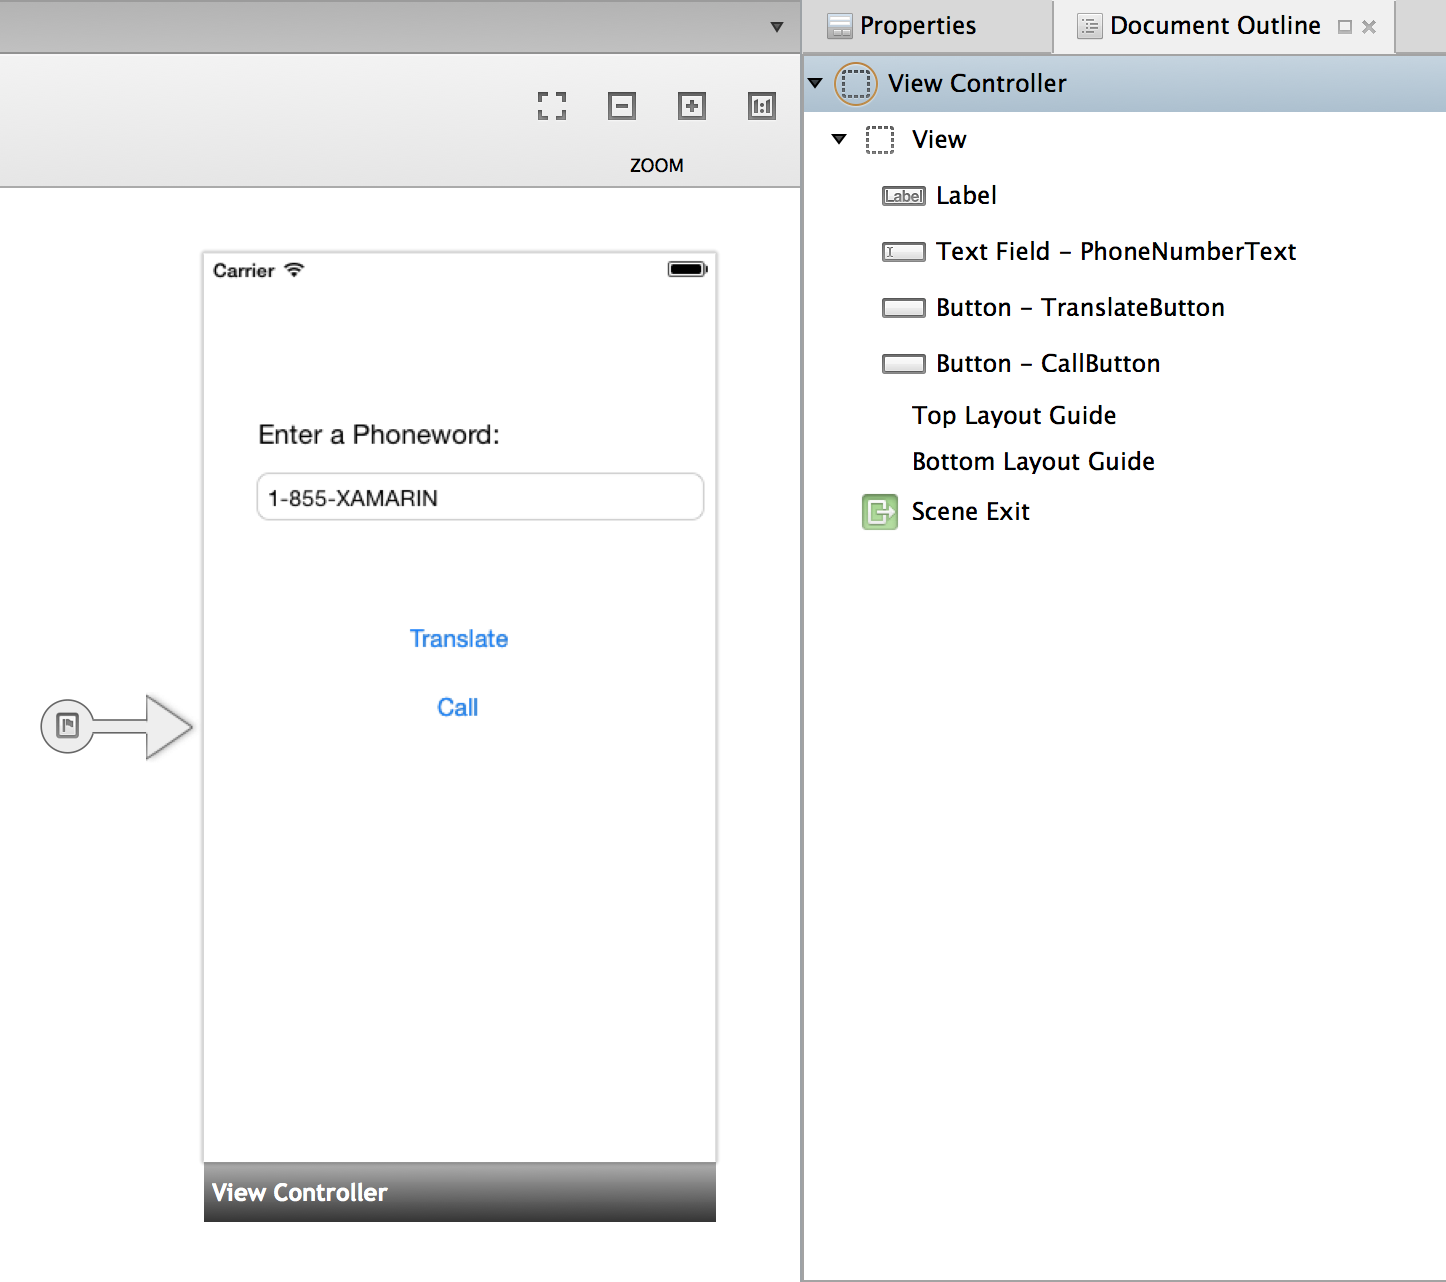Switch to the Properties tab
The height and width of the screenshot is (1282, 1446).
(917, 26)
